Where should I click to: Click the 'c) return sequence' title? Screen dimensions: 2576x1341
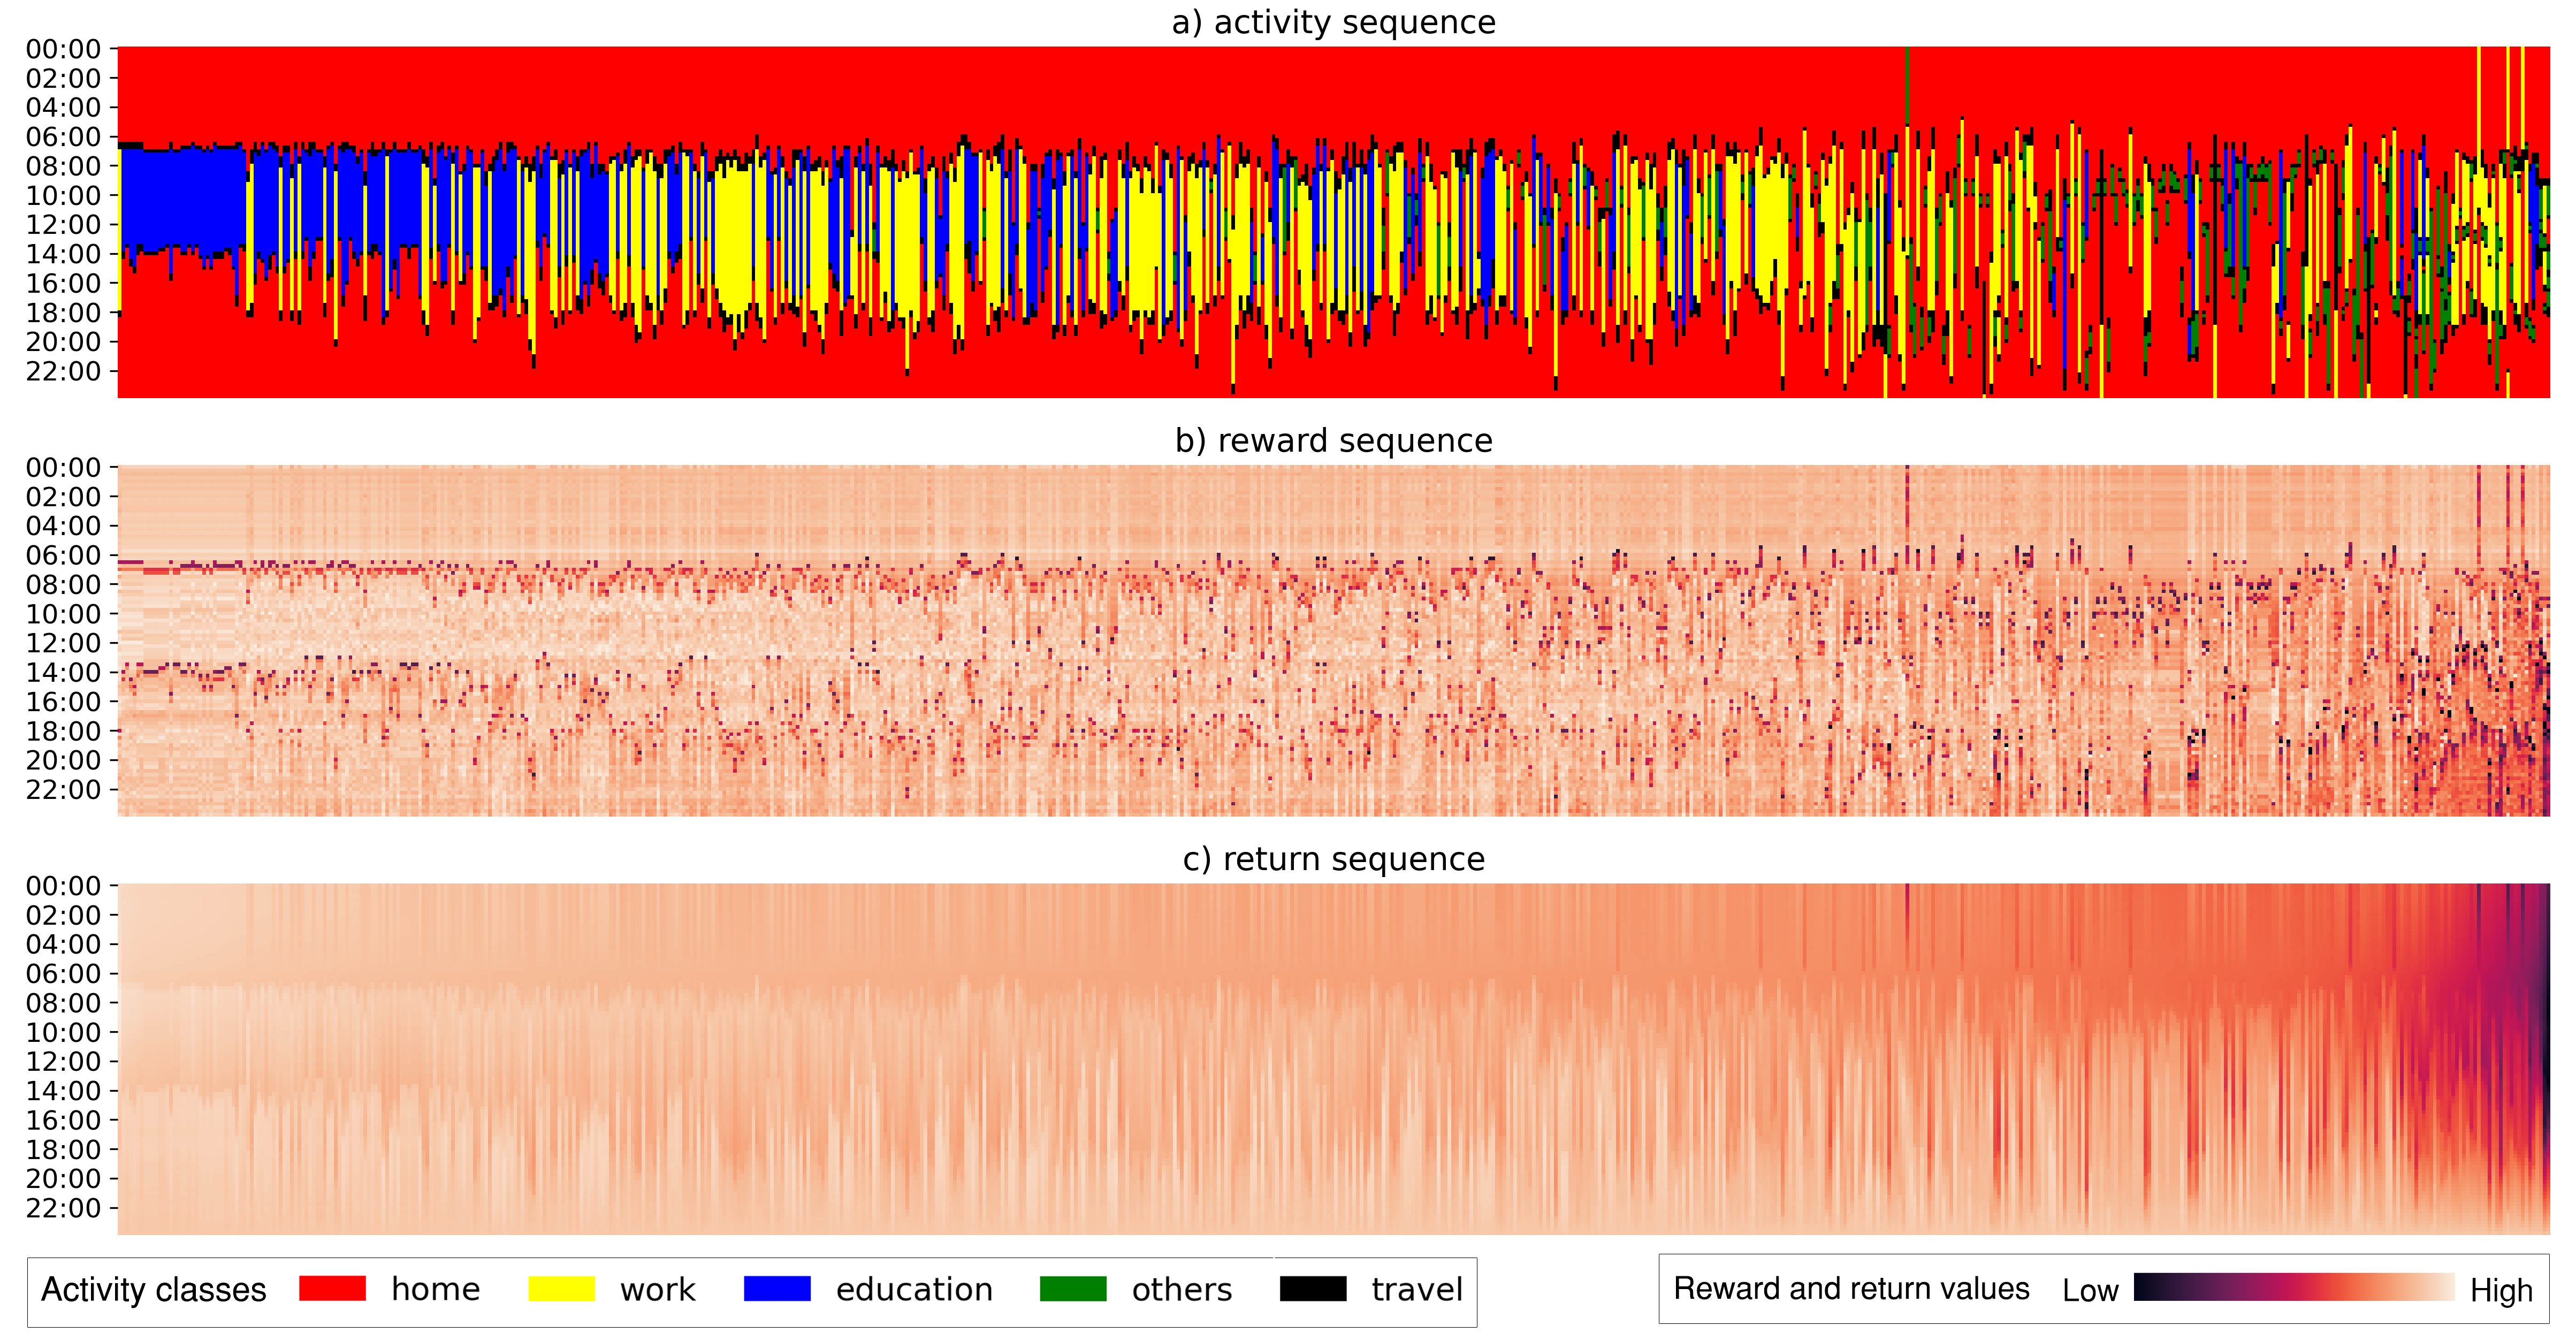(1333, 859)
